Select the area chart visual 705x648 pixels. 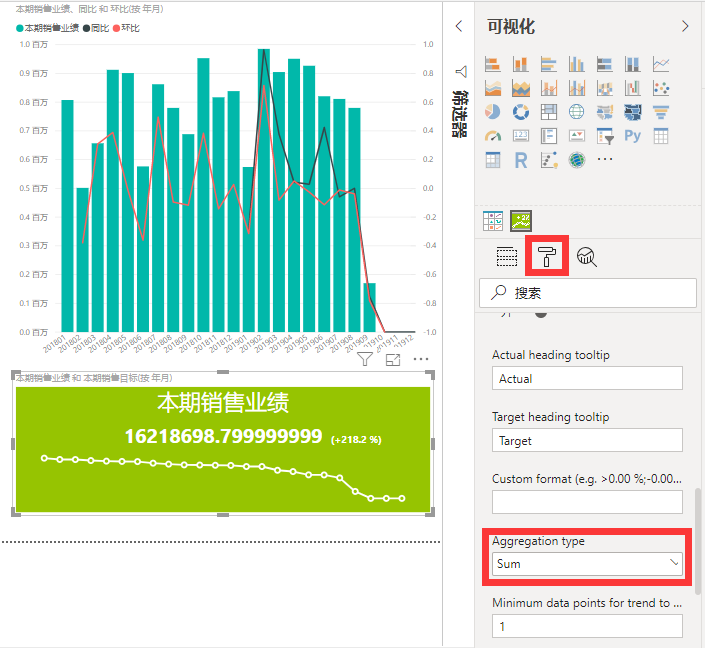pos(493,88)
